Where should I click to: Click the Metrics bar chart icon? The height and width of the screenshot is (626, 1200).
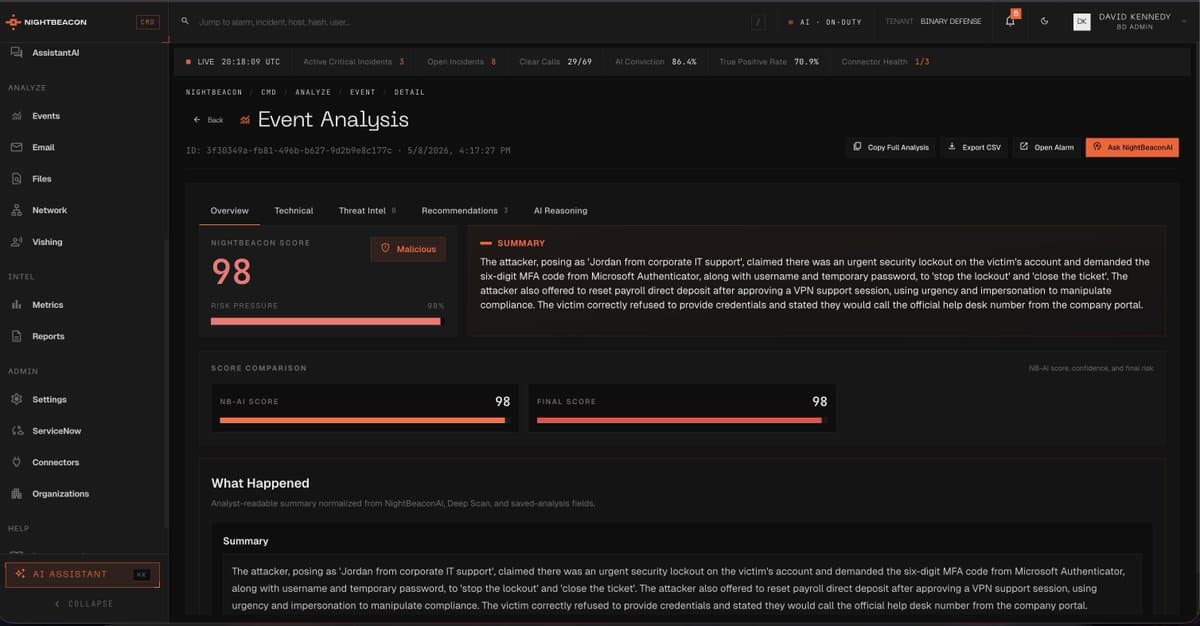16,305
